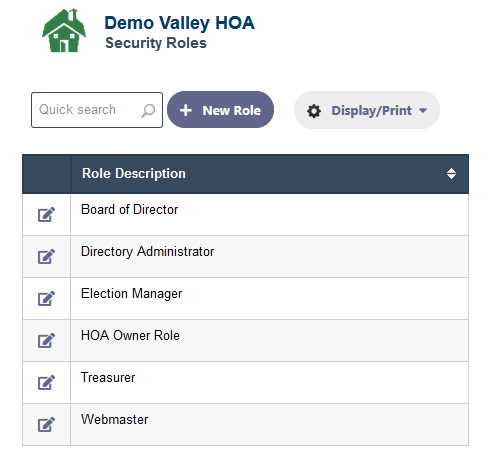The height and width of the screenshot is (472, 490).
Task: Click the magnifier search icon
Action: 148,110
